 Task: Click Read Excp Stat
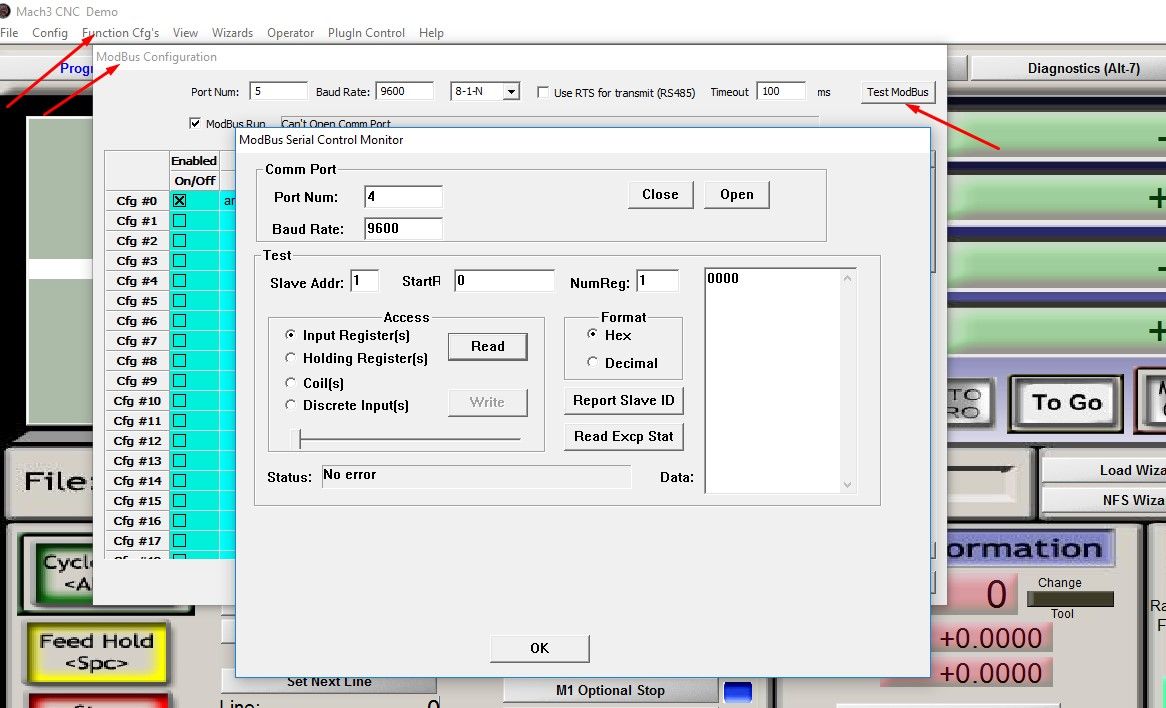tap(623, 436)
